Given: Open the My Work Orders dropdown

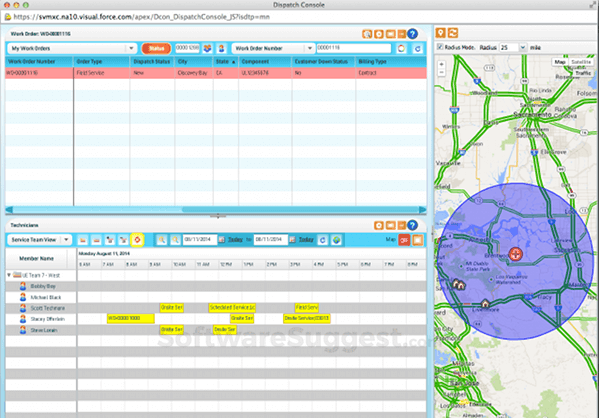Looking at the screenshot, I should click(x=131, y=49).
